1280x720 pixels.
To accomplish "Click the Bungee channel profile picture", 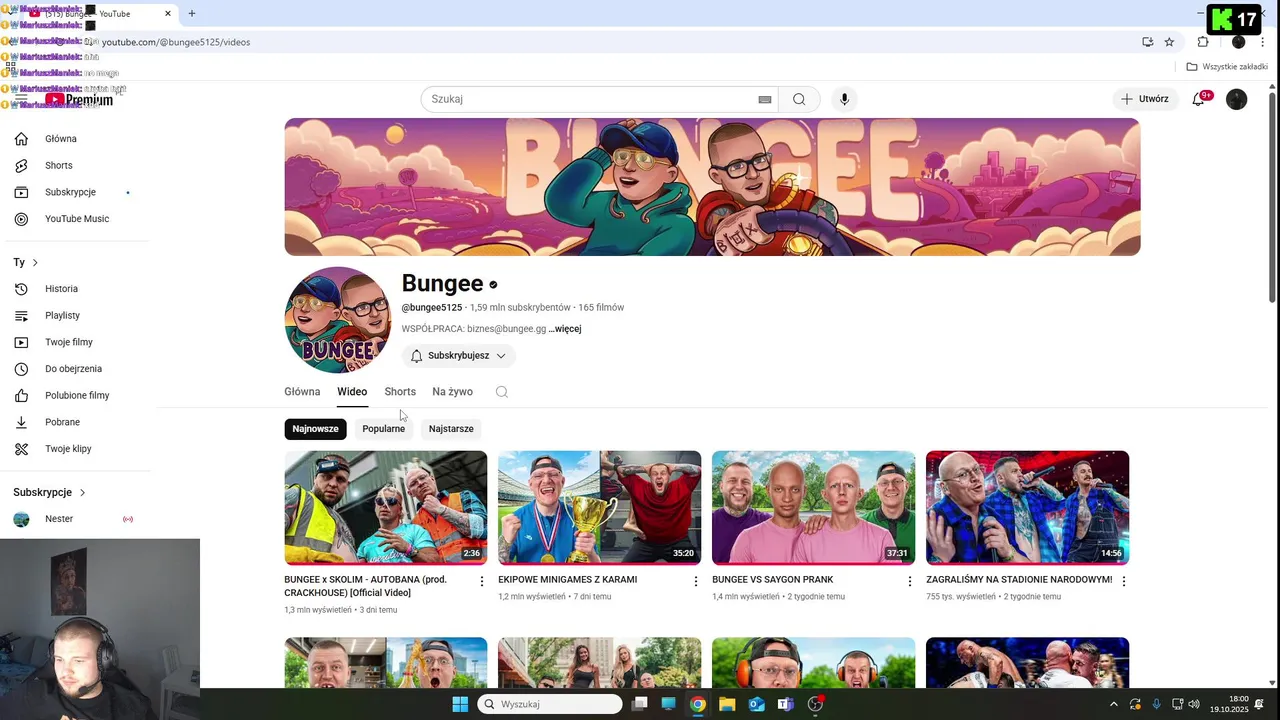I will 337,320.
